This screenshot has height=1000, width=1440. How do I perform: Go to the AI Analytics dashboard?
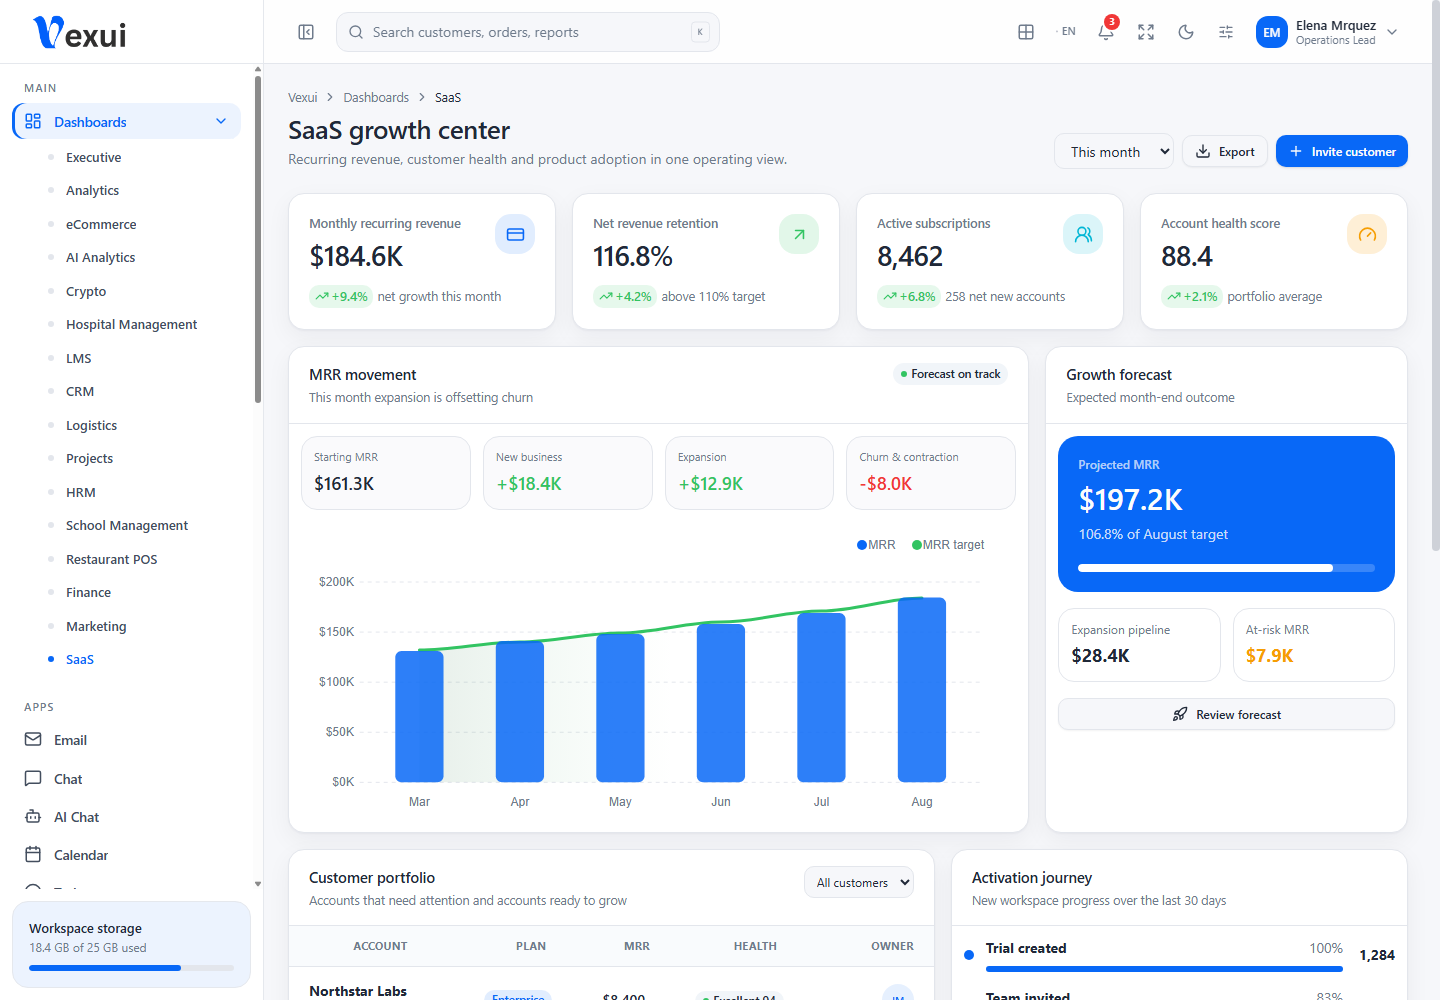[100, 257]
